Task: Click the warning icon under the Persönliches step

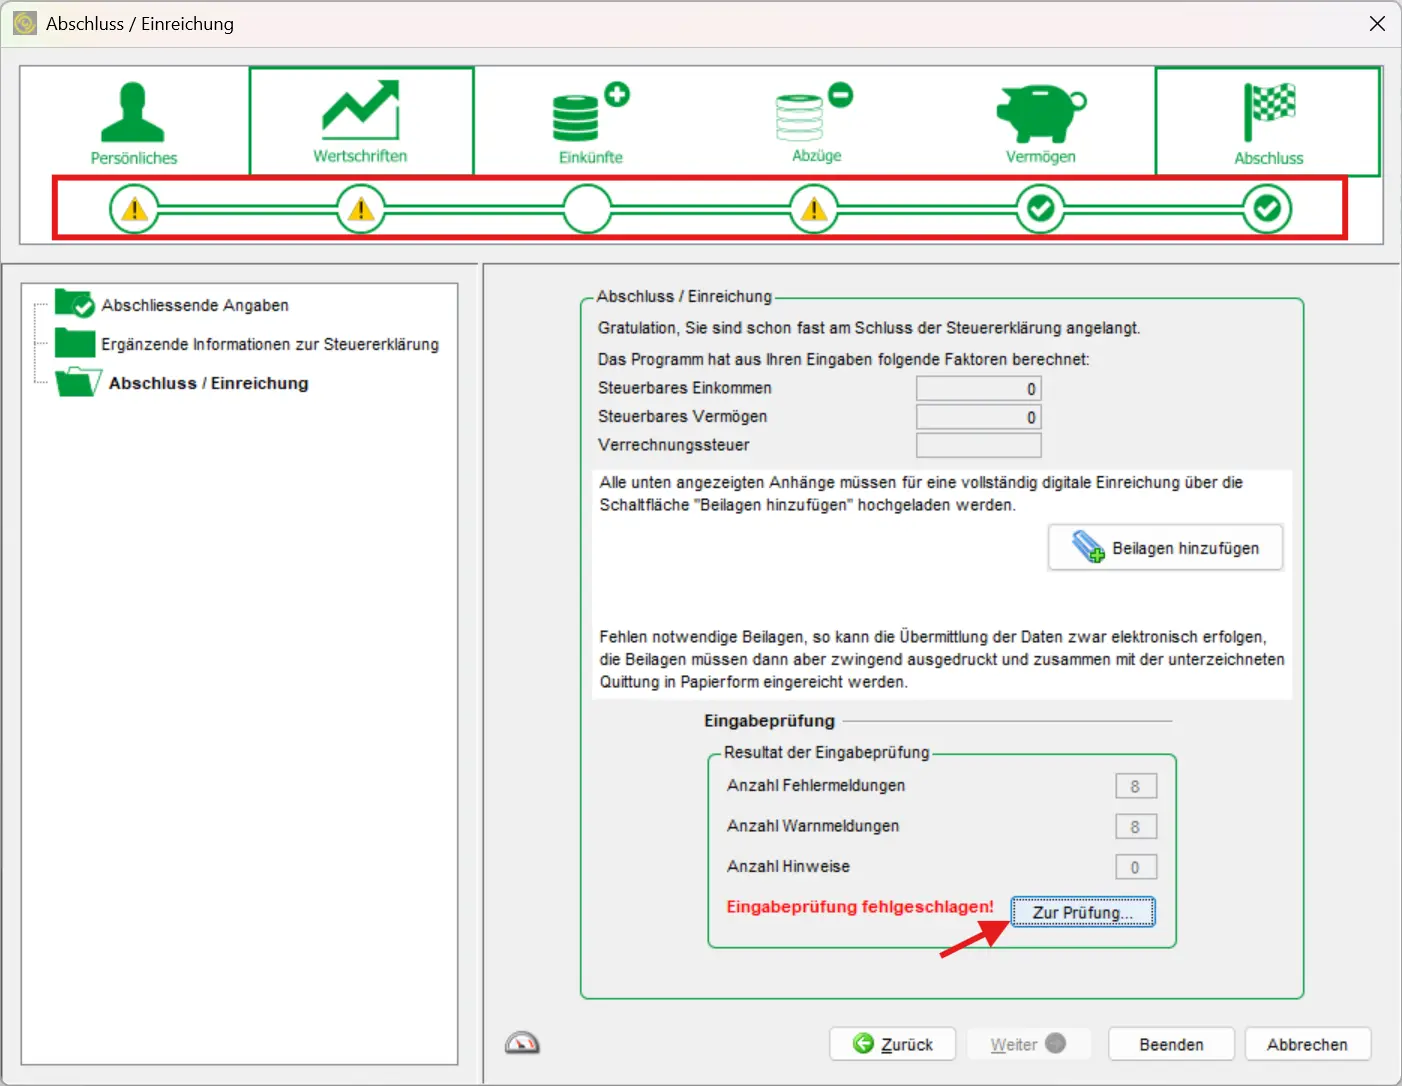Action: pyautogui.click(x=134, y=209)
